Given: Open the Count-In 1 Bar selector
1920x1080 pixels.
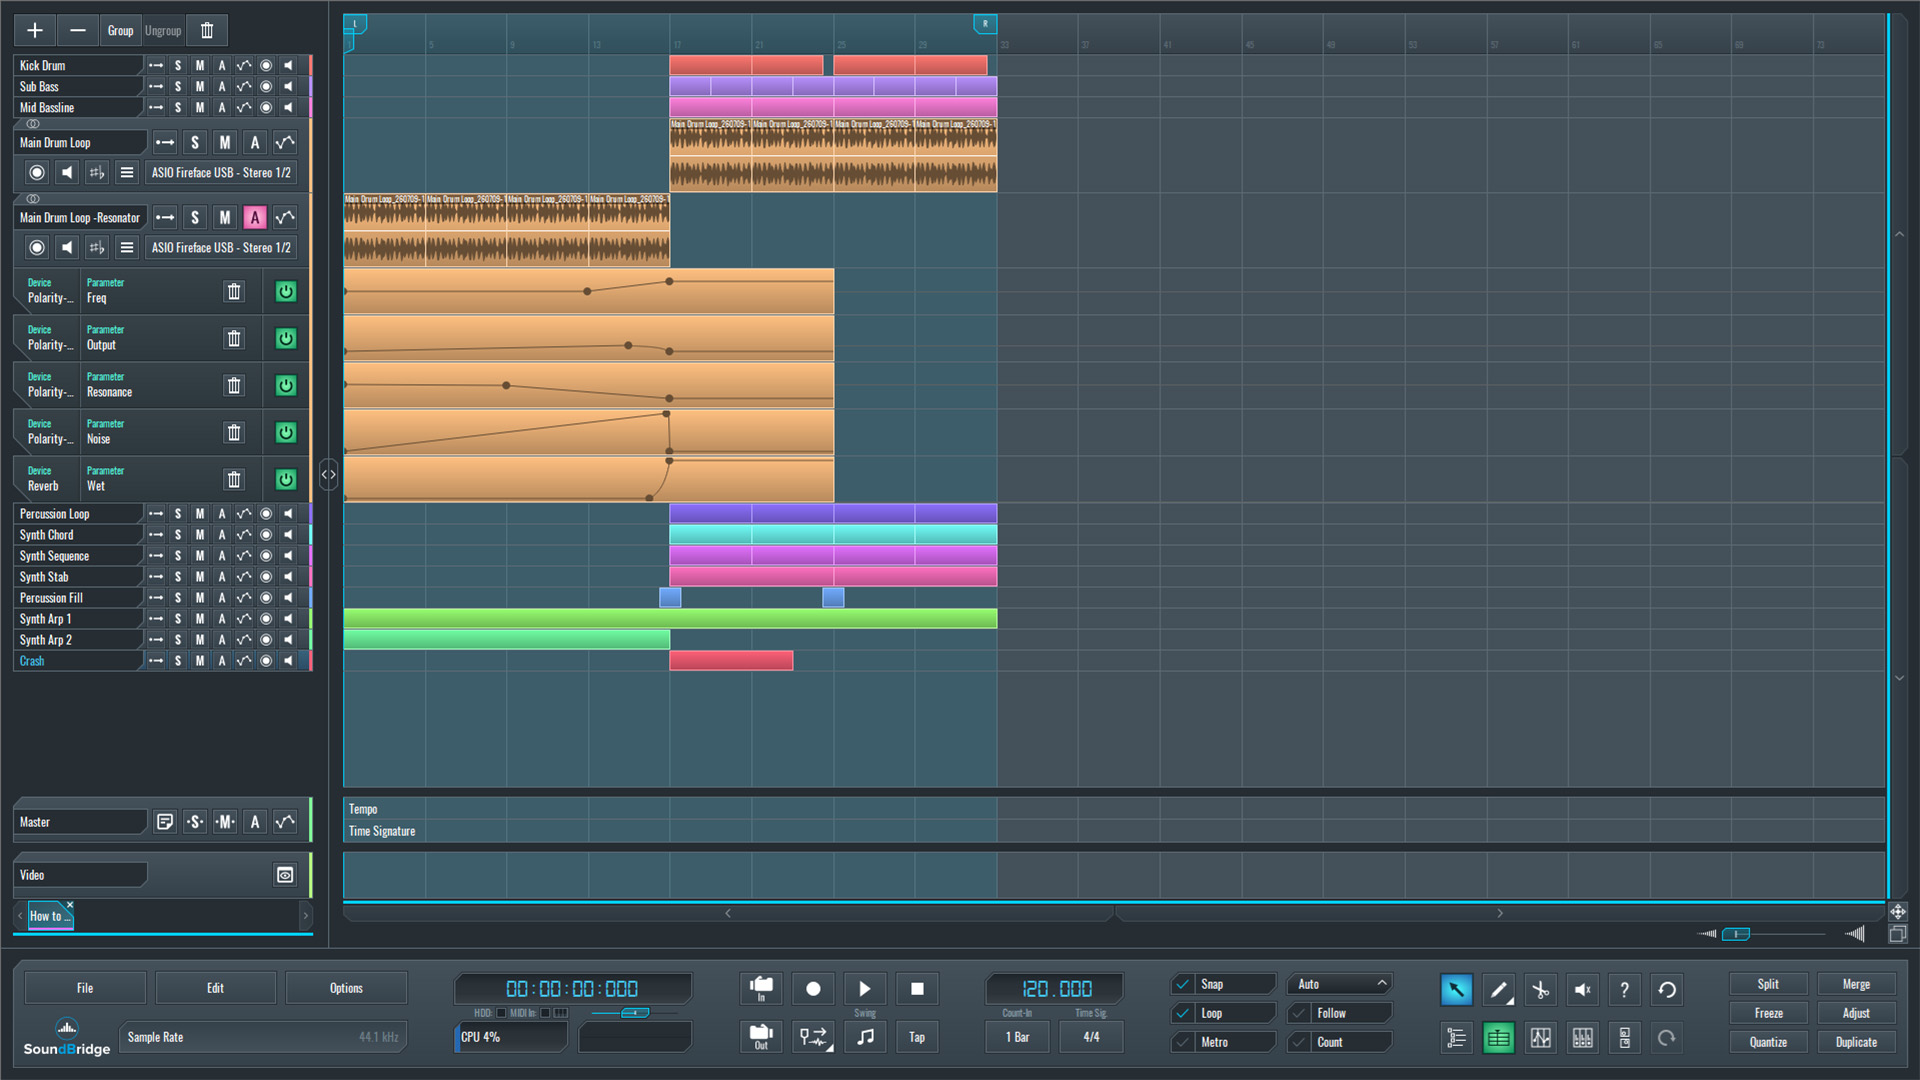Looking at the screenshot, I should [x=1017, y=1037].
